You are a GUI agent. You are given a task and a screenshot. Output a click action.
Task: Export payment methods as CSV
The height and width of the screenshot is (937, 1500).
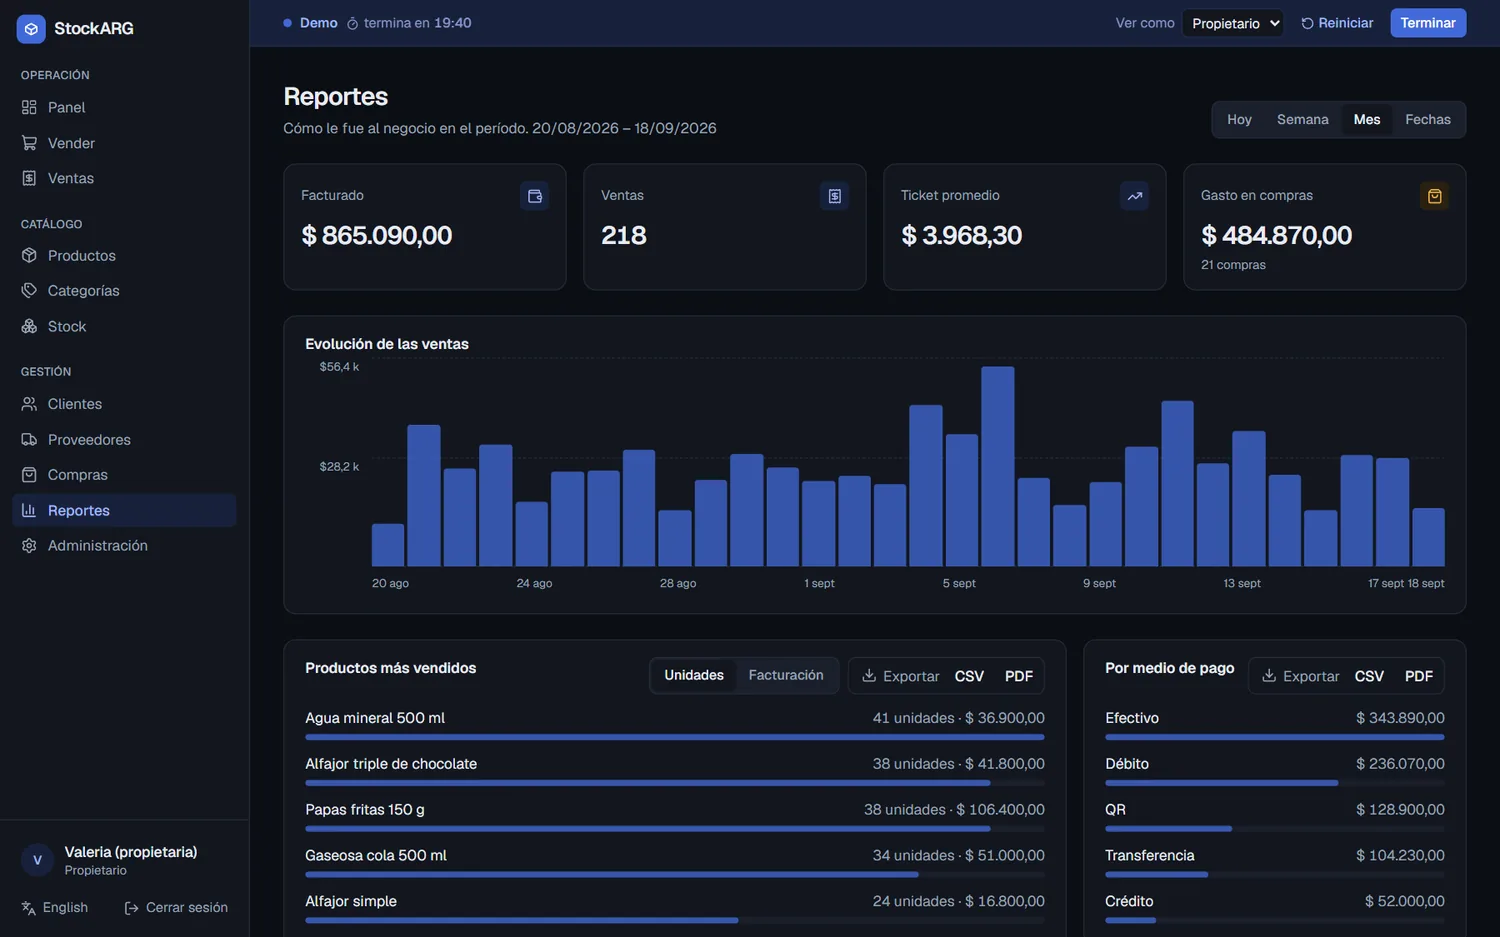click(x=1369, y=676)
